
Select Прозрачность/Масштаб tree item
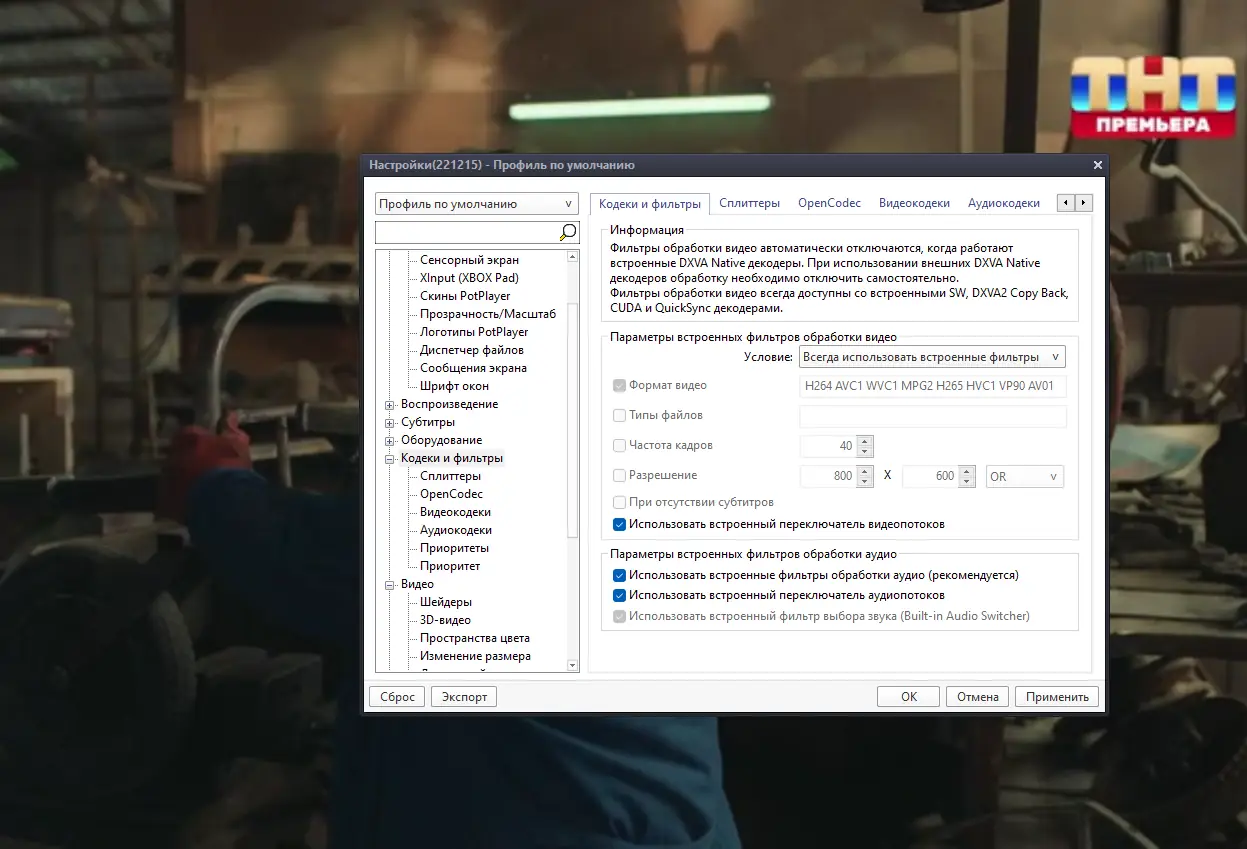pyautogui.click(x=487, y=314)
